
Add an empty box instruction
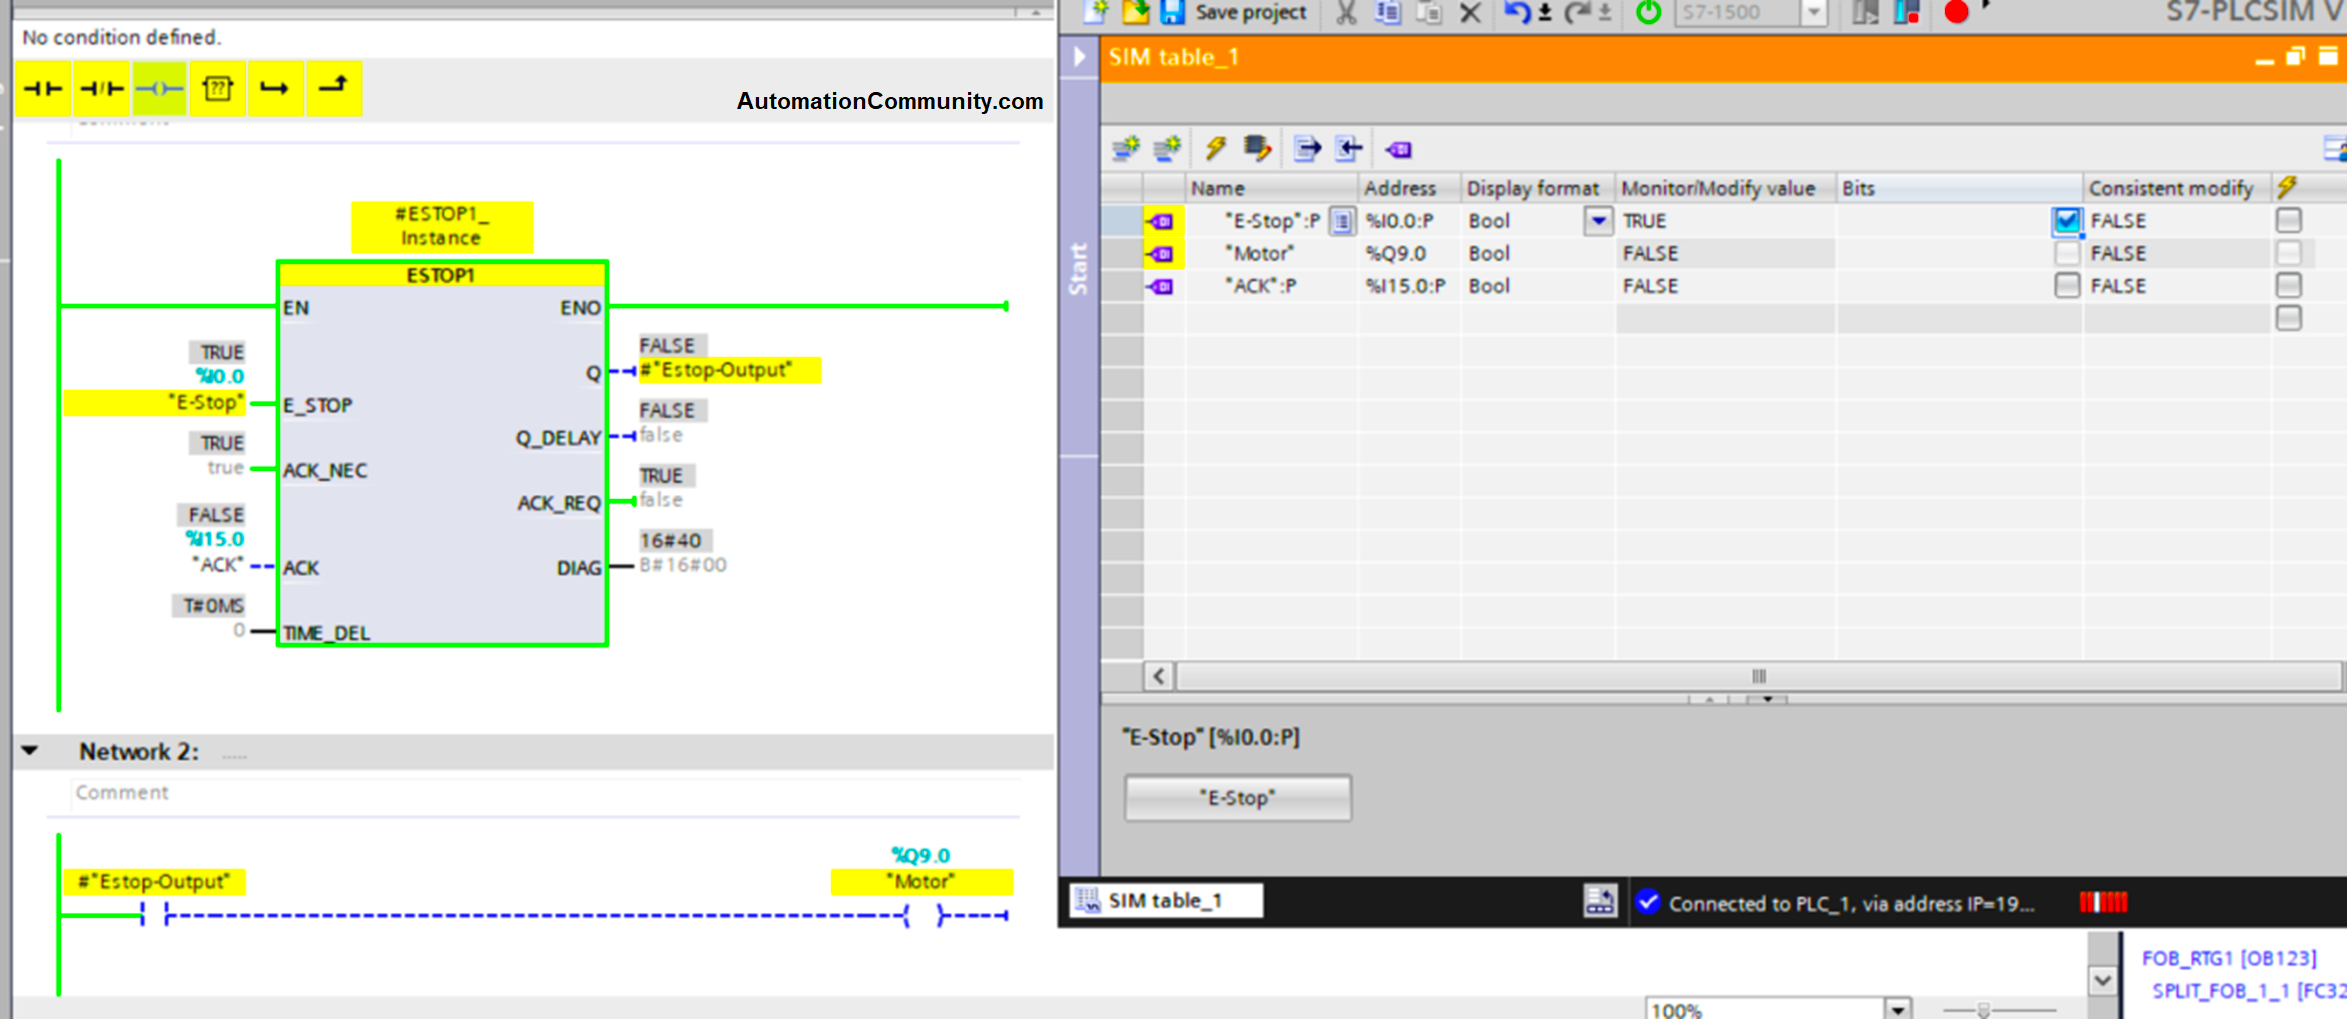tap(217, 89)
